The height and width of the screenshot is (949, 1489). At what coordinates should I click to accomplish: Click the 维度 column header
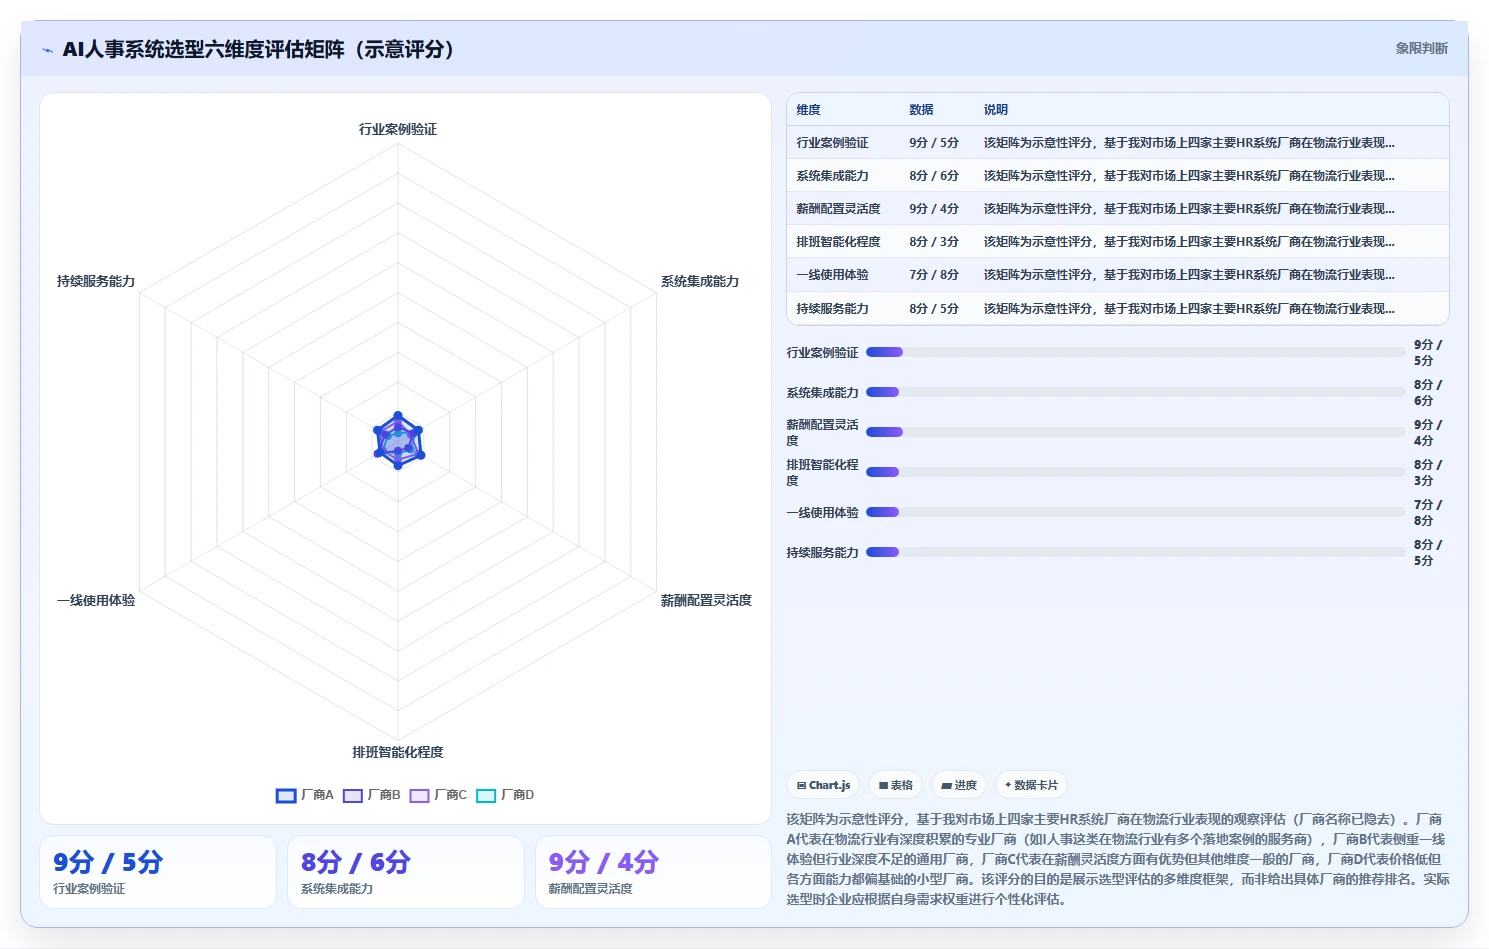[x=808, y=110]
